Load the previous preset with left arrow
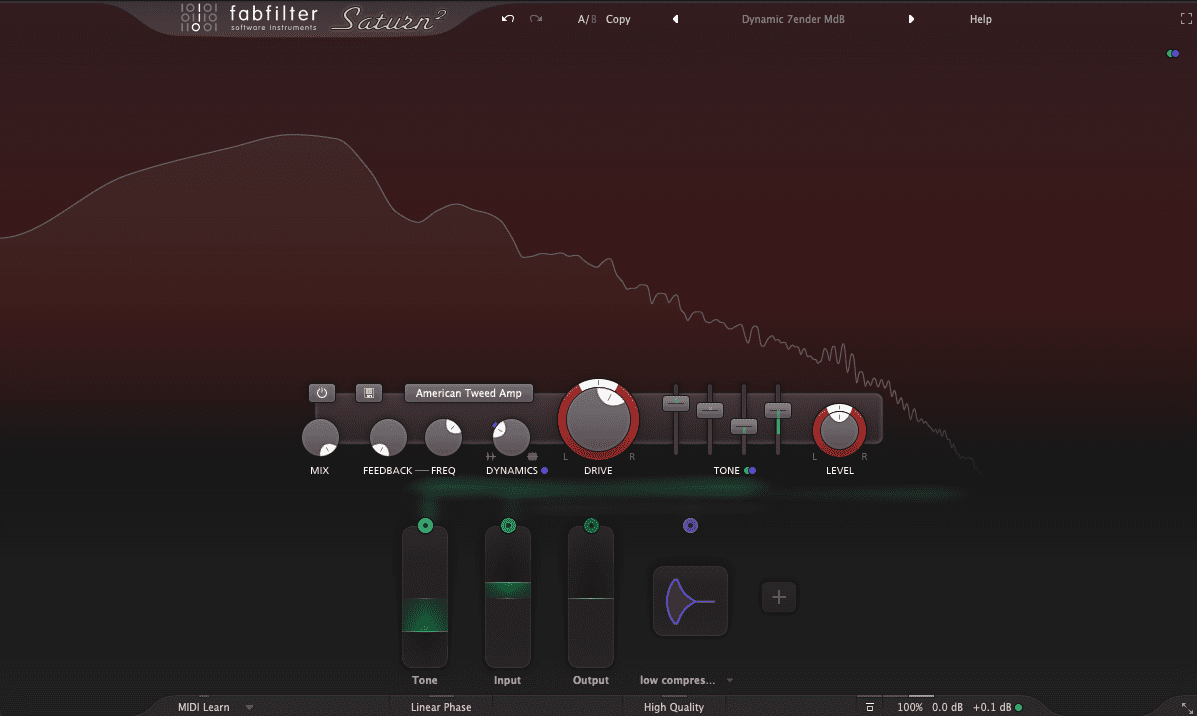This screenshot has height=716, width=1197. [x=676, y=19]
